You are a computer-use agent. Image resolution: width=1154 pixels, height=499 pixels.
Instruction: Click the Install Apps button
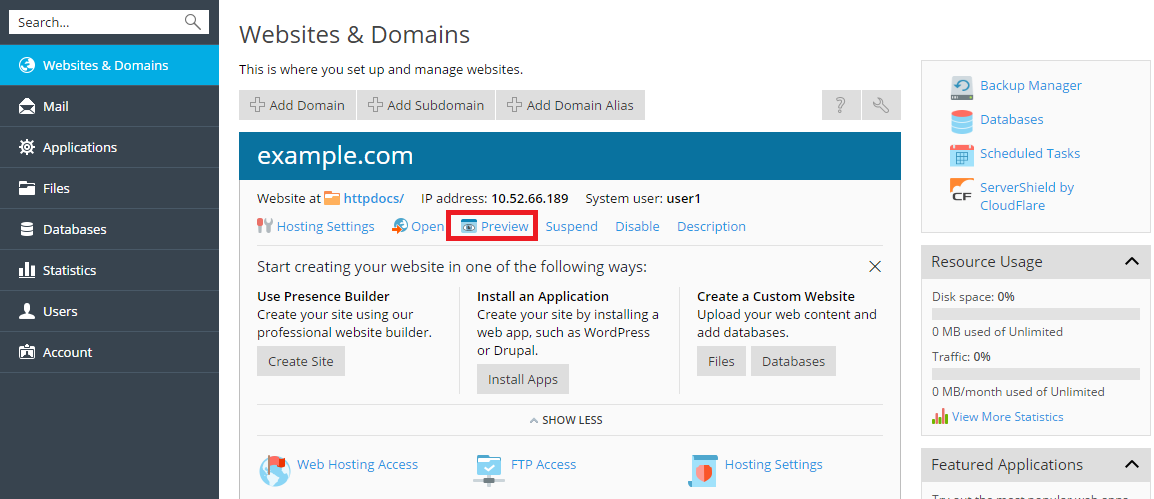click(x=522, y=380)
